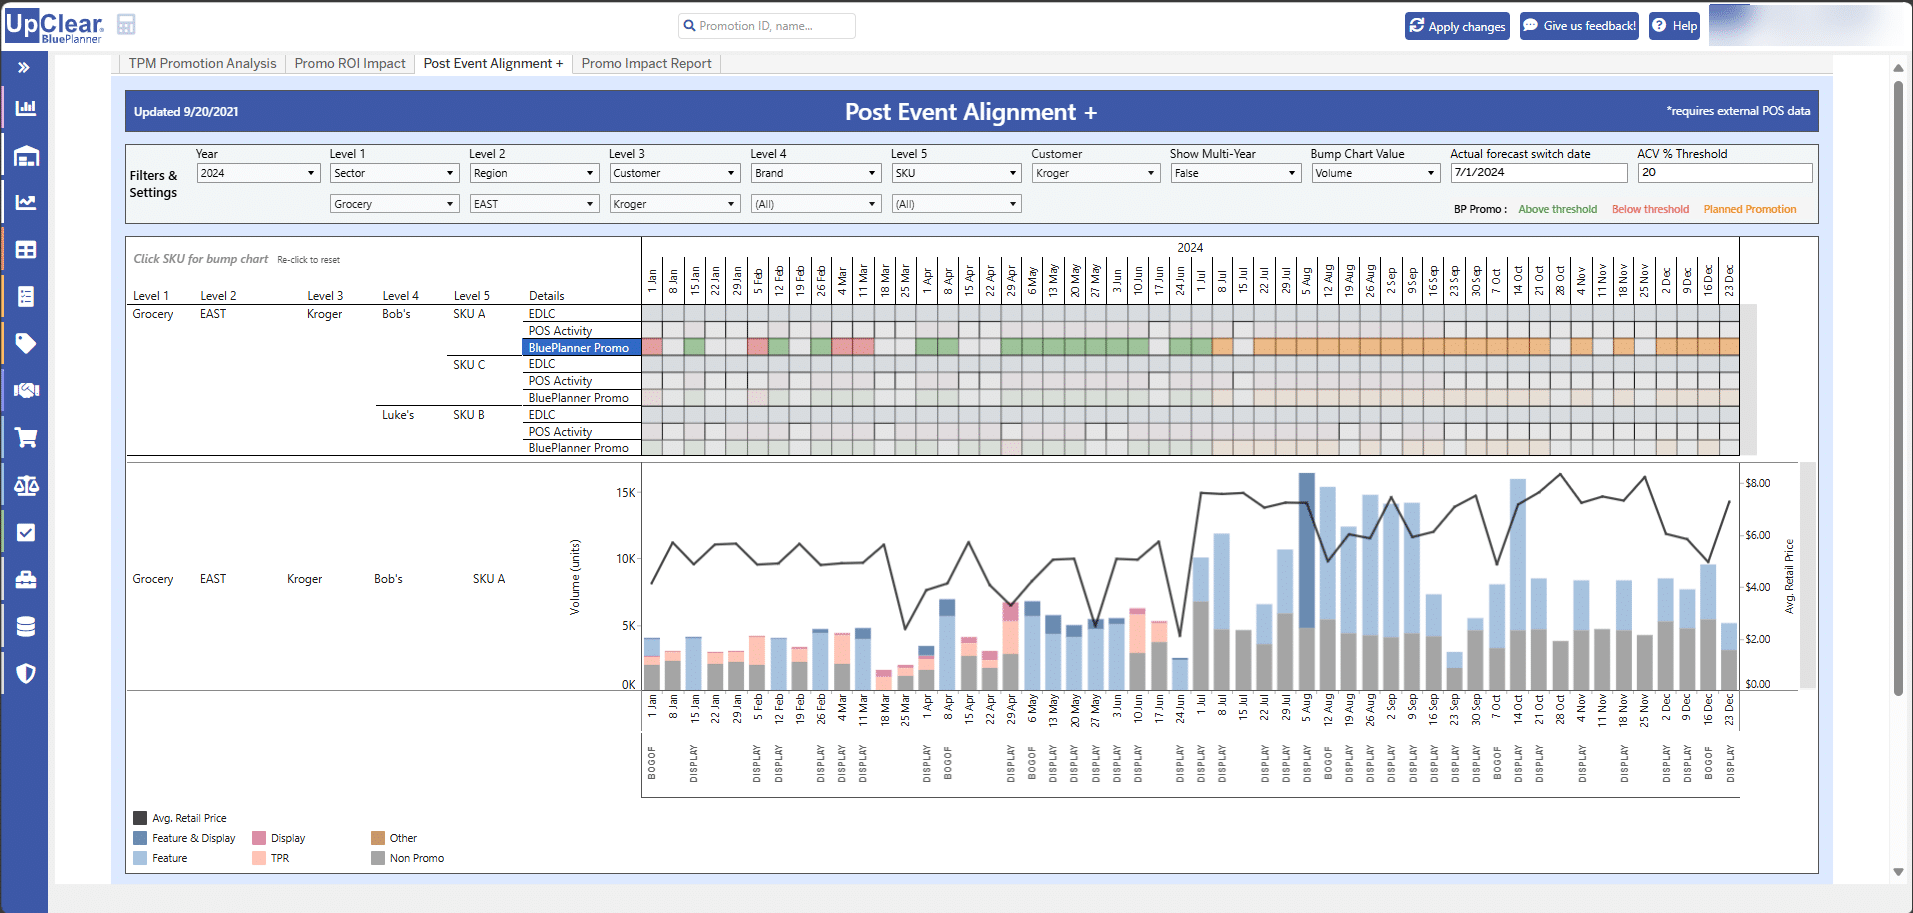Open the toolbox sidebar icon

click(26, 579)
